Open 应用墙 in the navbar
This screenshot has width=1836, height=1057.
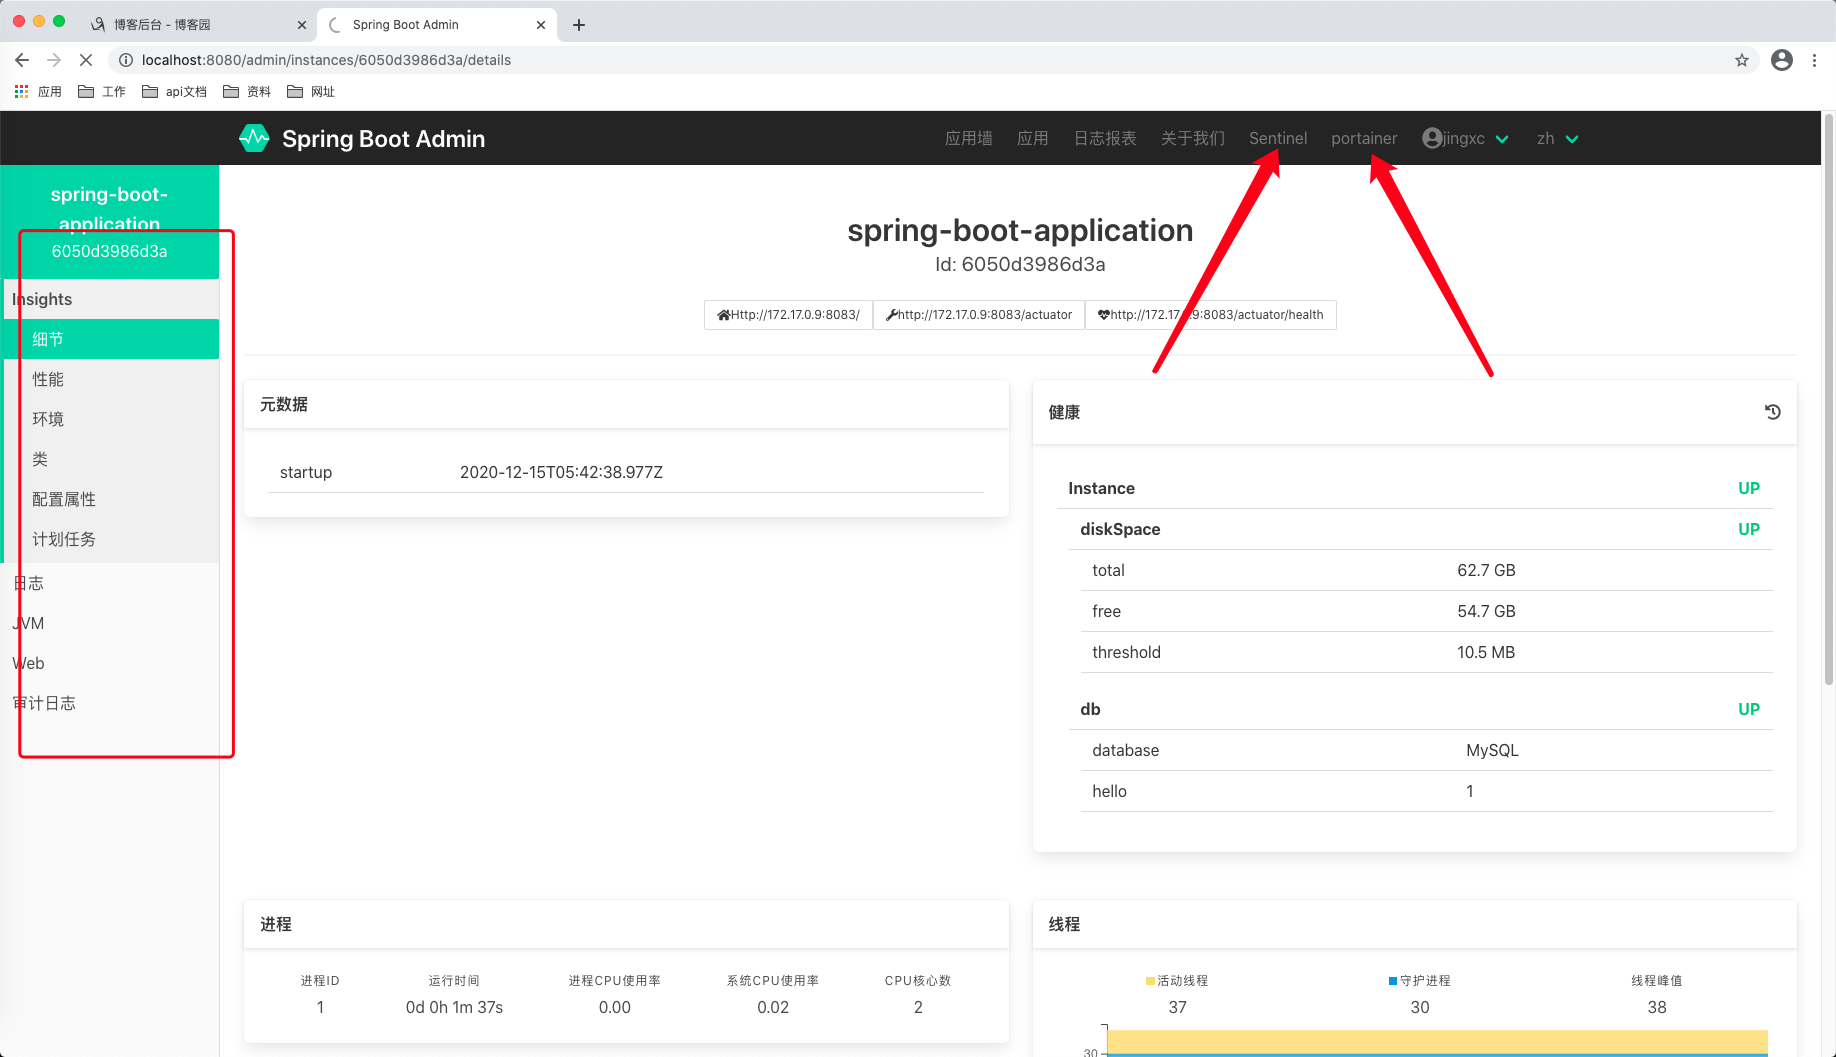click(x=968, y=138)
